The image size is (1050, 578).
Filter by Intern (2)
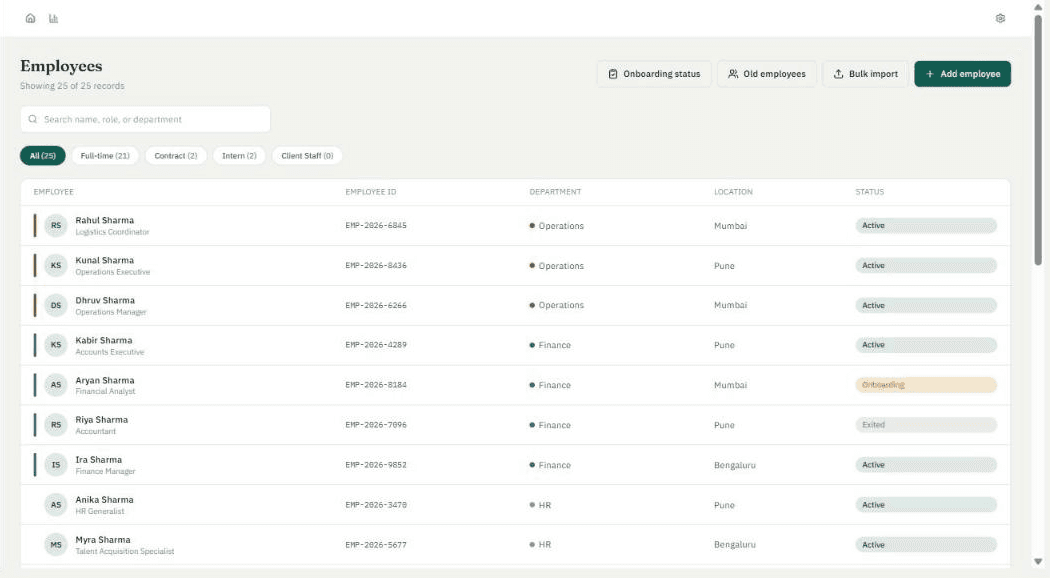(239, 155)
